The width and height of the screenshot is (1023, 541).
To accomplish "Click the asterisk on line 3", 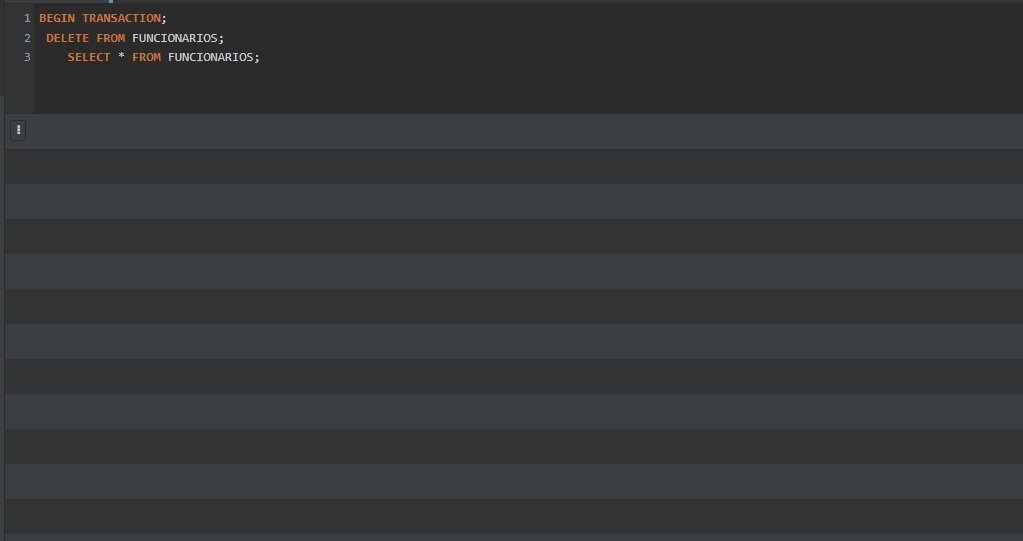I will click(121, 57).
